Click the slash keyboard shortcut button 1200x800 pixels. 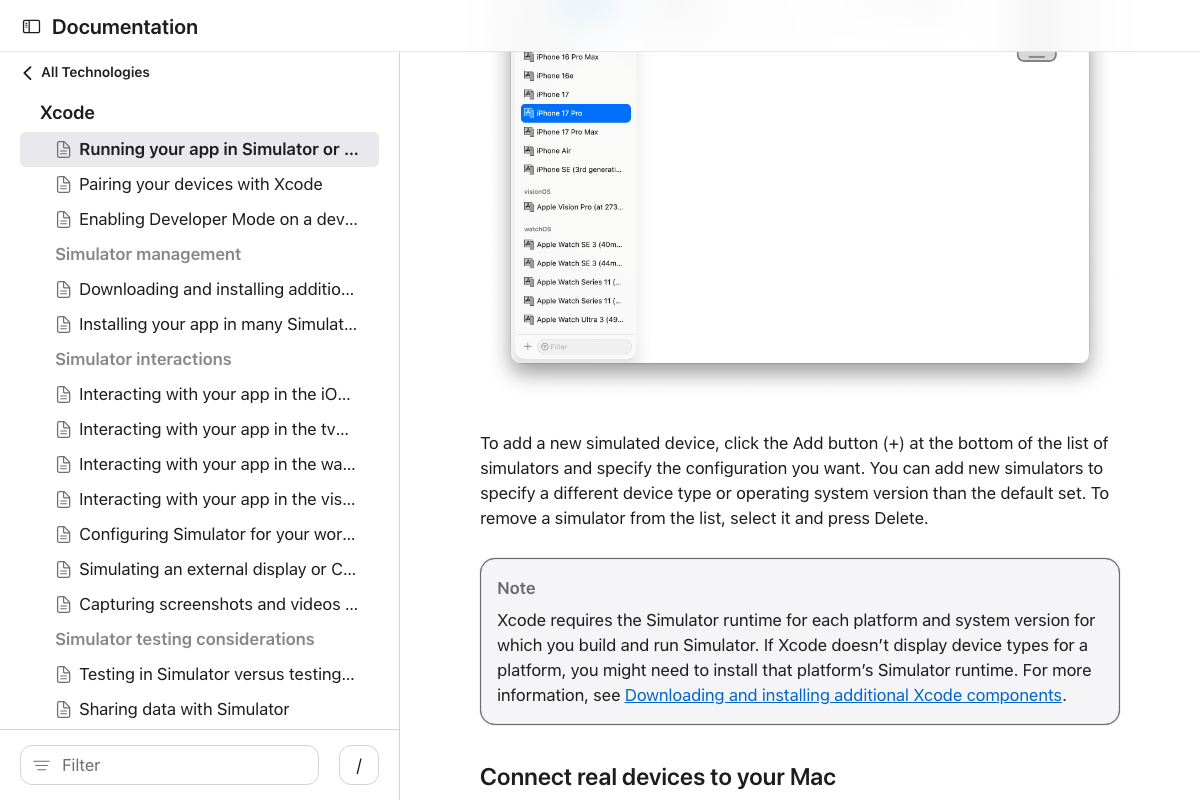pos(358,765)
